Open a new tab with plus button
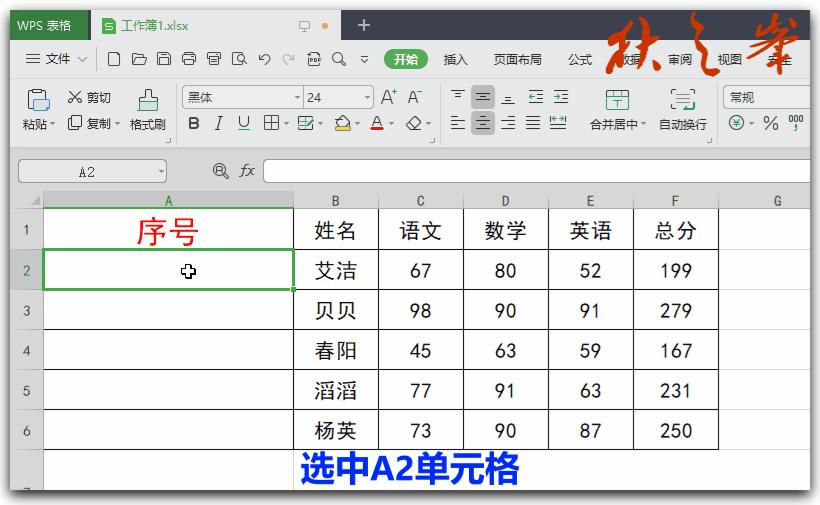This screenshot has height=505, width=820. click(x=364, y=25)
